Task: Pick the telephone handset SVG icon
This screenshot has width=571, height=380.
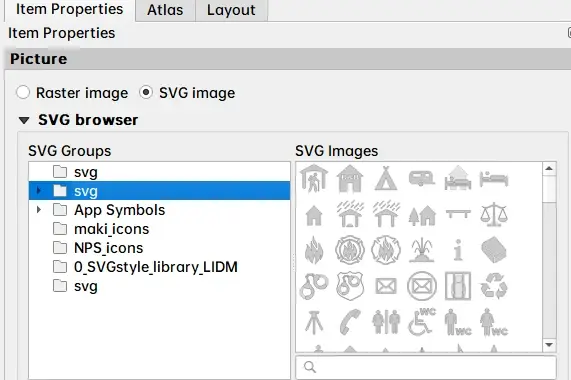Action: click(350, 322)
